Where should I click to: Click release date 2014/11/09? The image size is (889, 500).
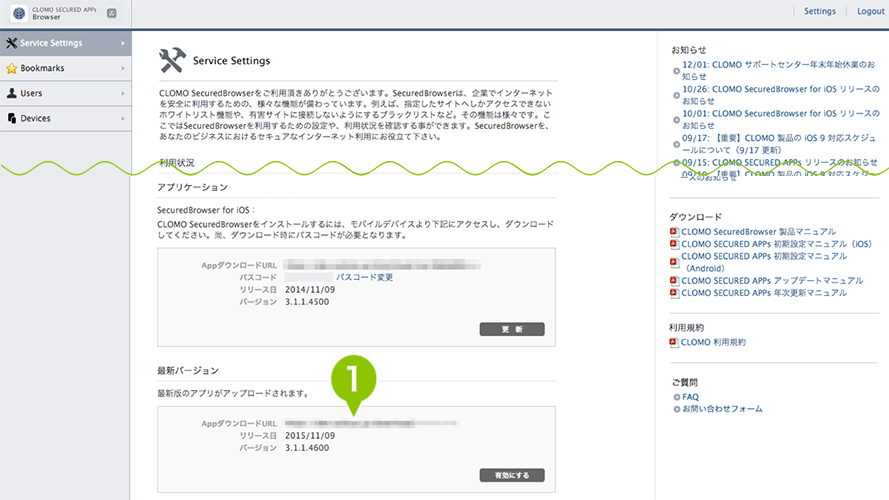pos(310,290)
